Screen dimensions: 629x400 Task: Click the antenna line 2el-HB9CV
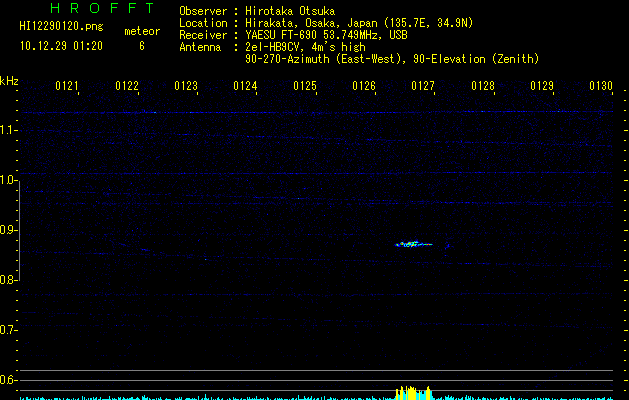tap(305, 47)
